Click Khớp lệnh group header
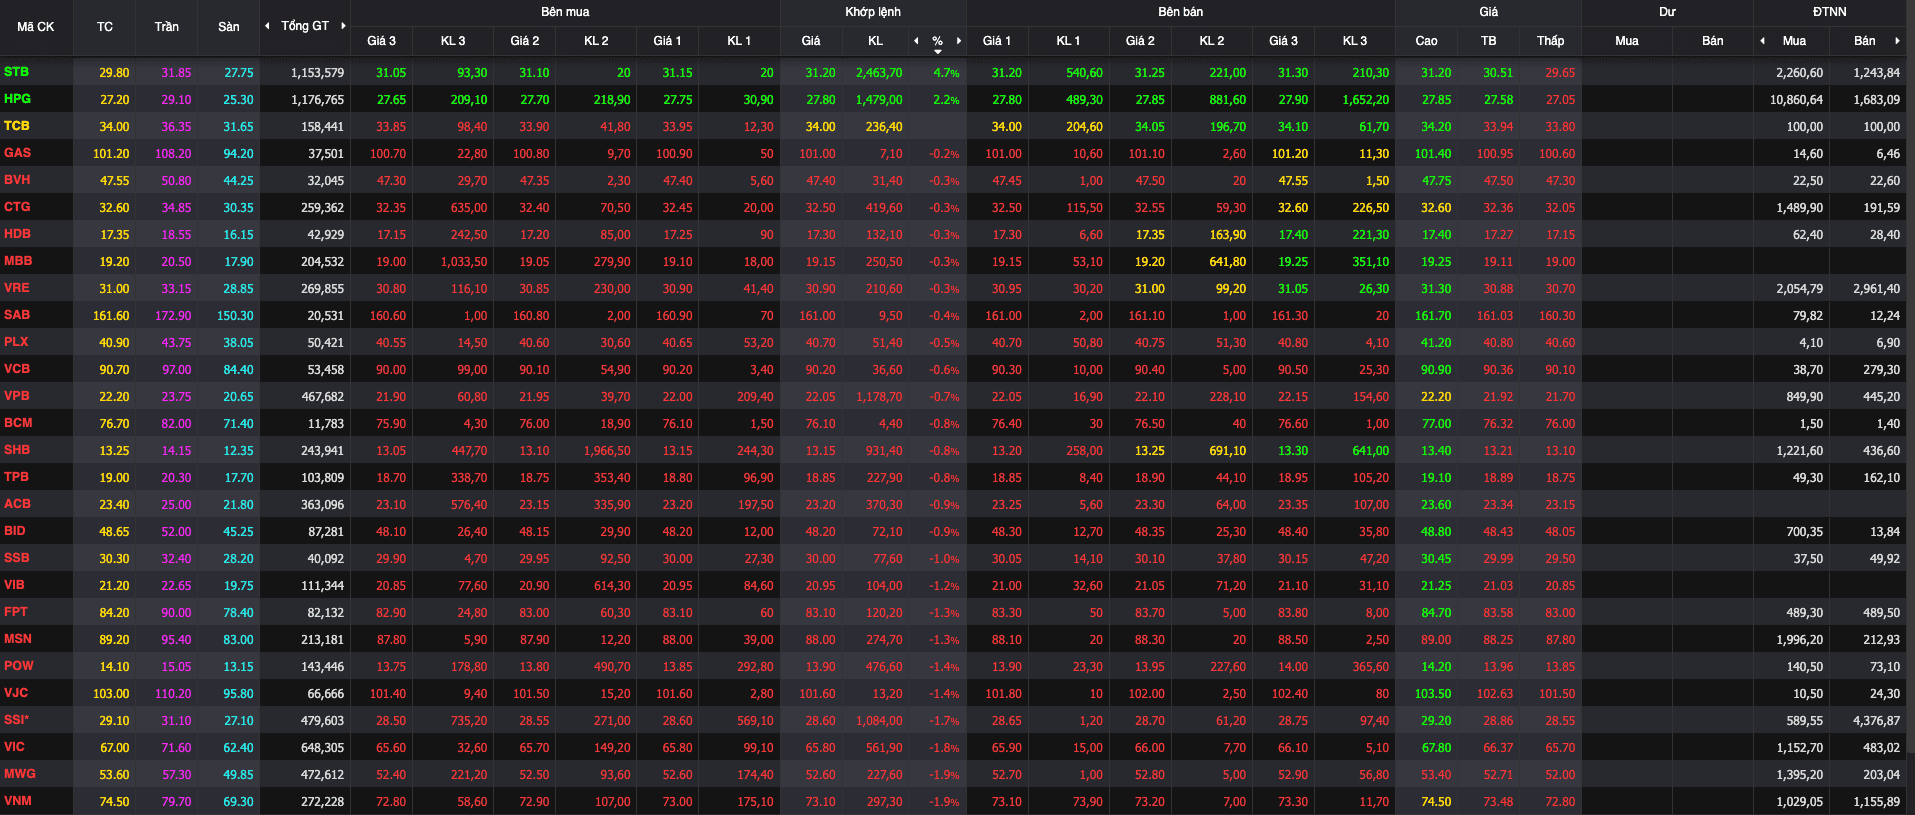The image size is (1915, 815). click(873, 12)
